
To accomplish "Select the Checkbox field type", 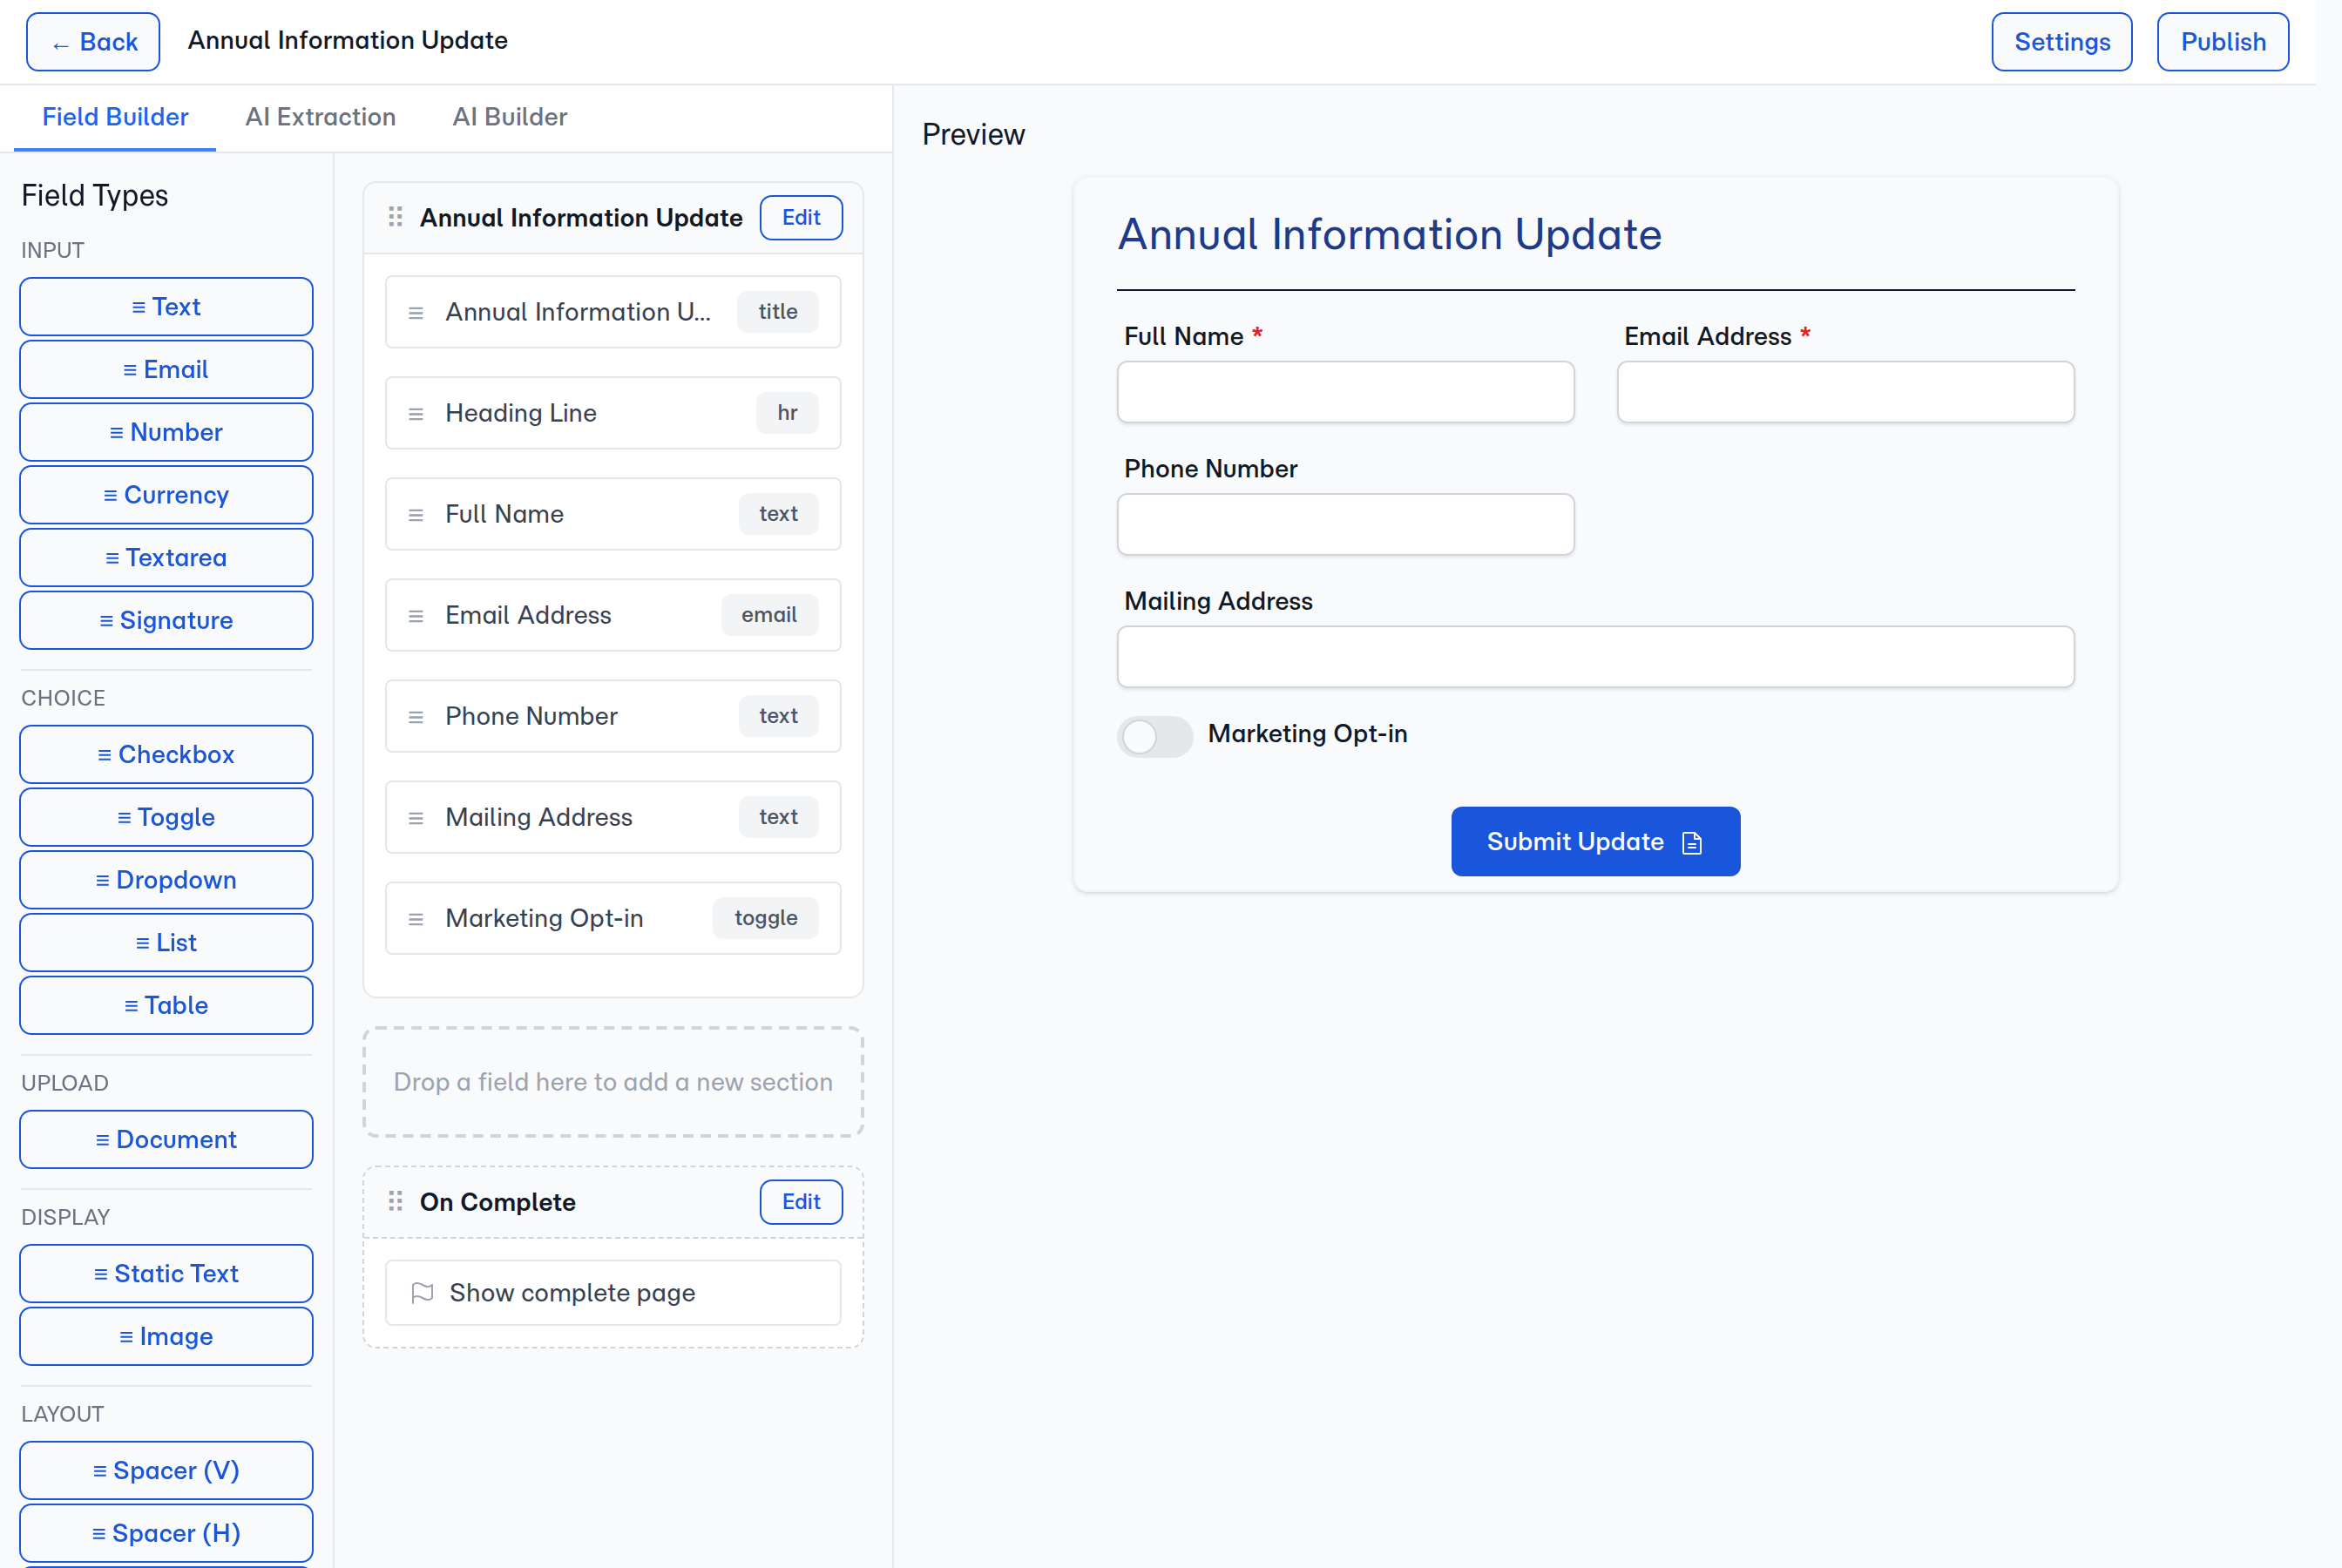I will point(166,755).
